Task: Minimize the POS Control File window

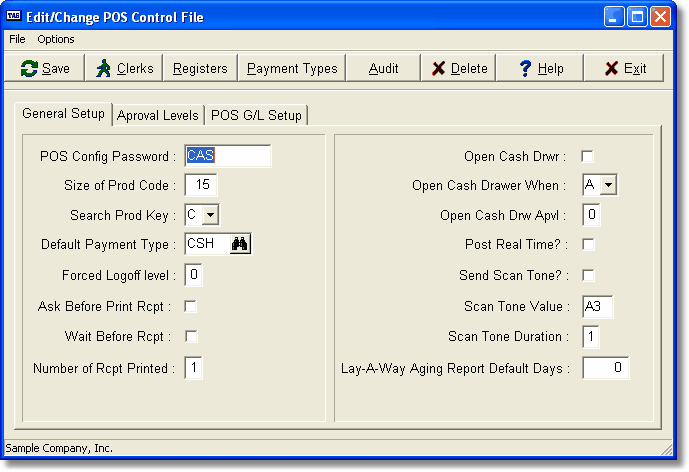Action: click(614, 17)
